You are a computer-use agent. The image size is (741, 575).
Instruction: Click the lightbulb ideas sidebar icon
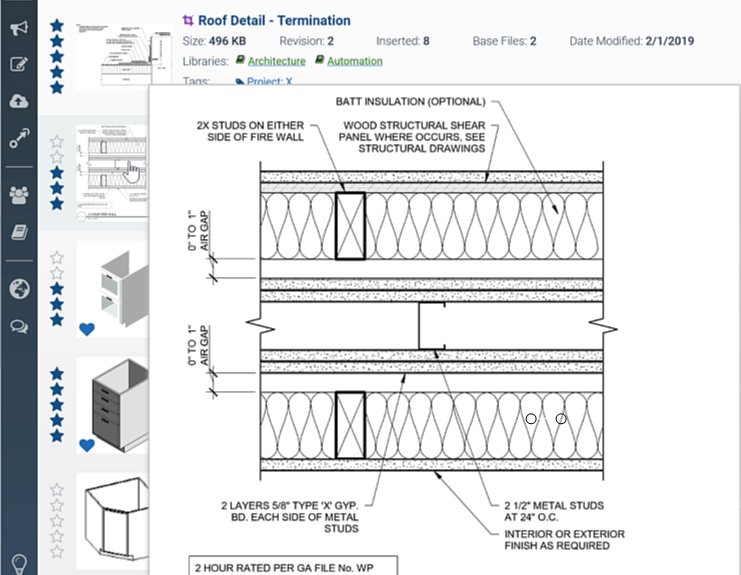click(x=19, y=563)
